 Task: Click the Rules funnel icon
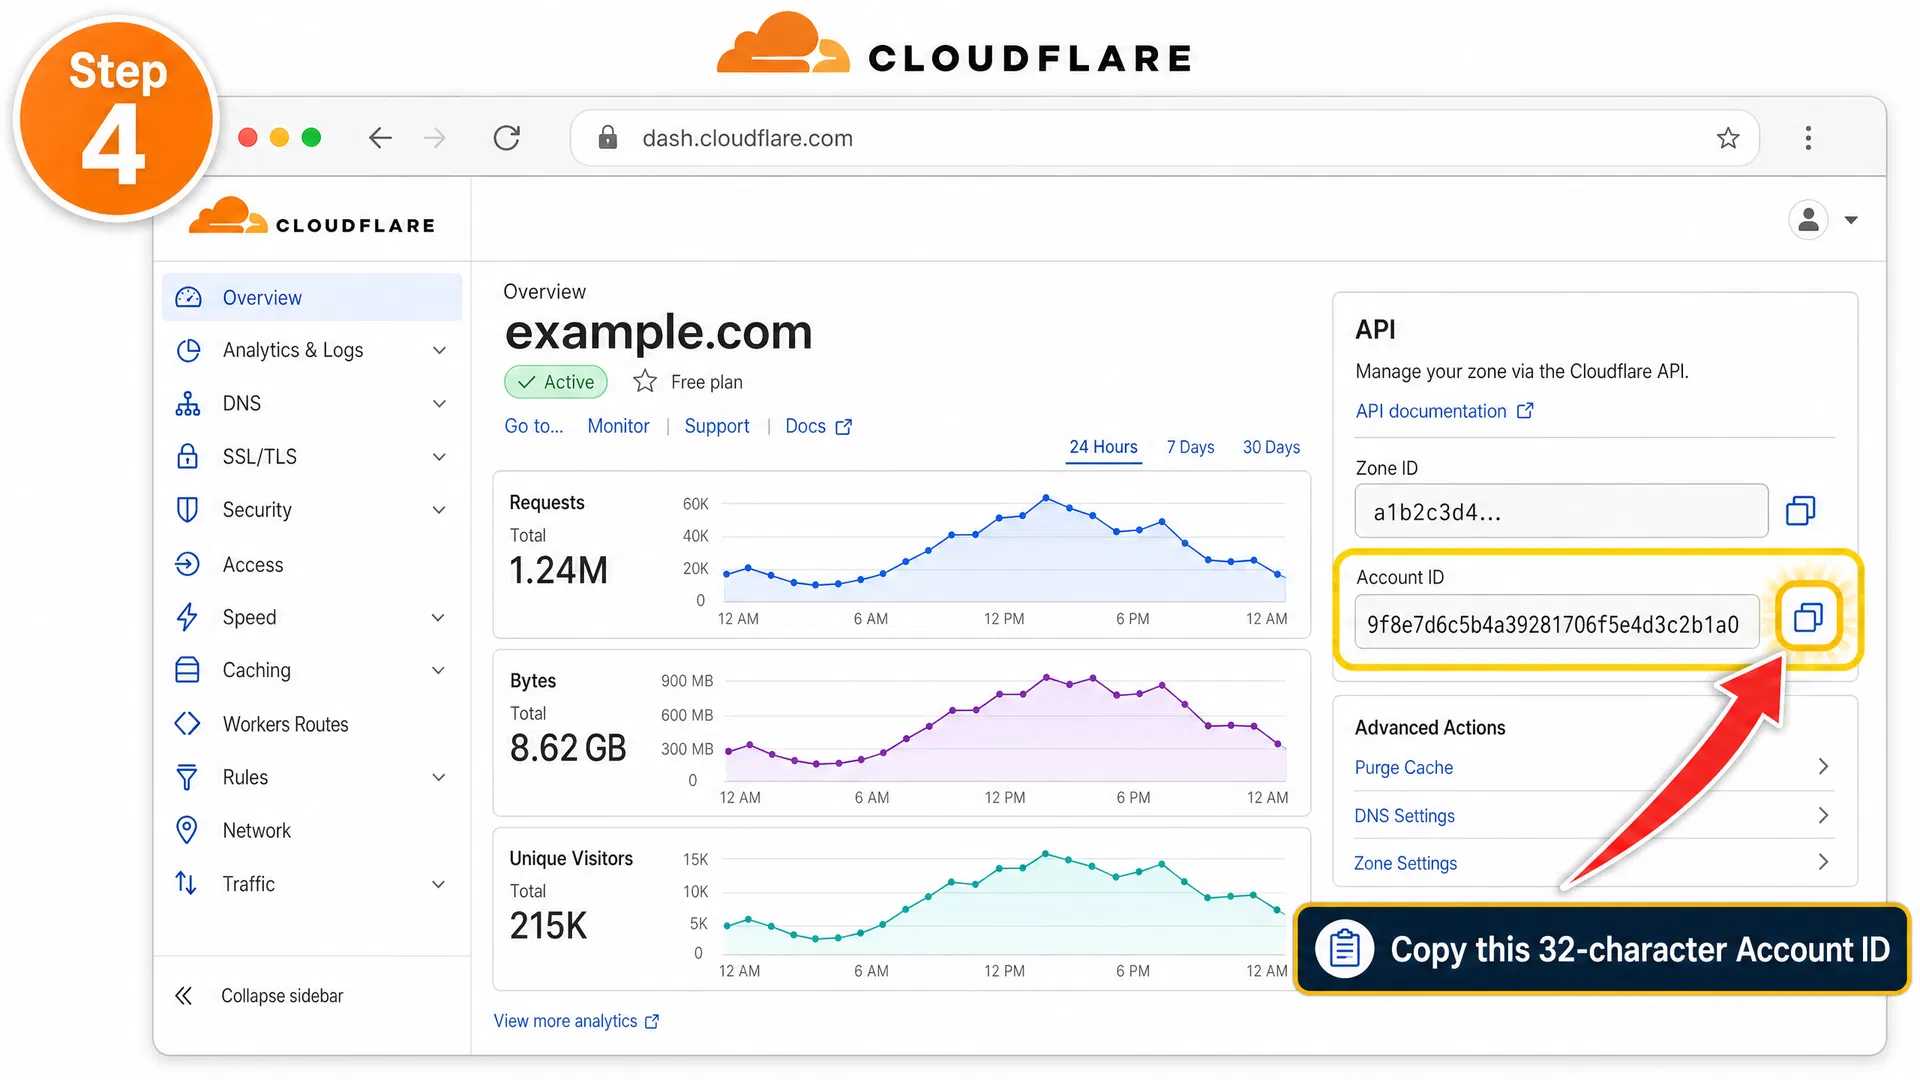click(x=187, y=777)
